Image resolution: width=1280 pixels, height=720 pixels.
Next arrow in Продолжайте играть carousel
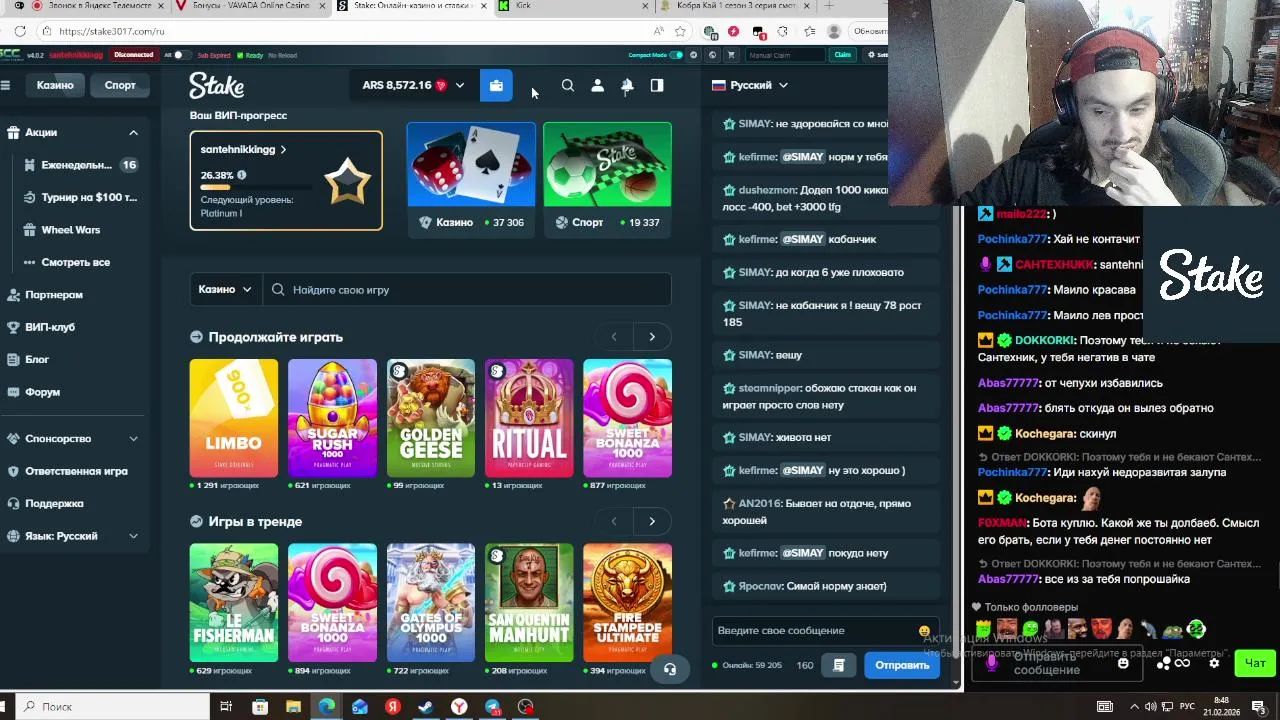[652, 337]
